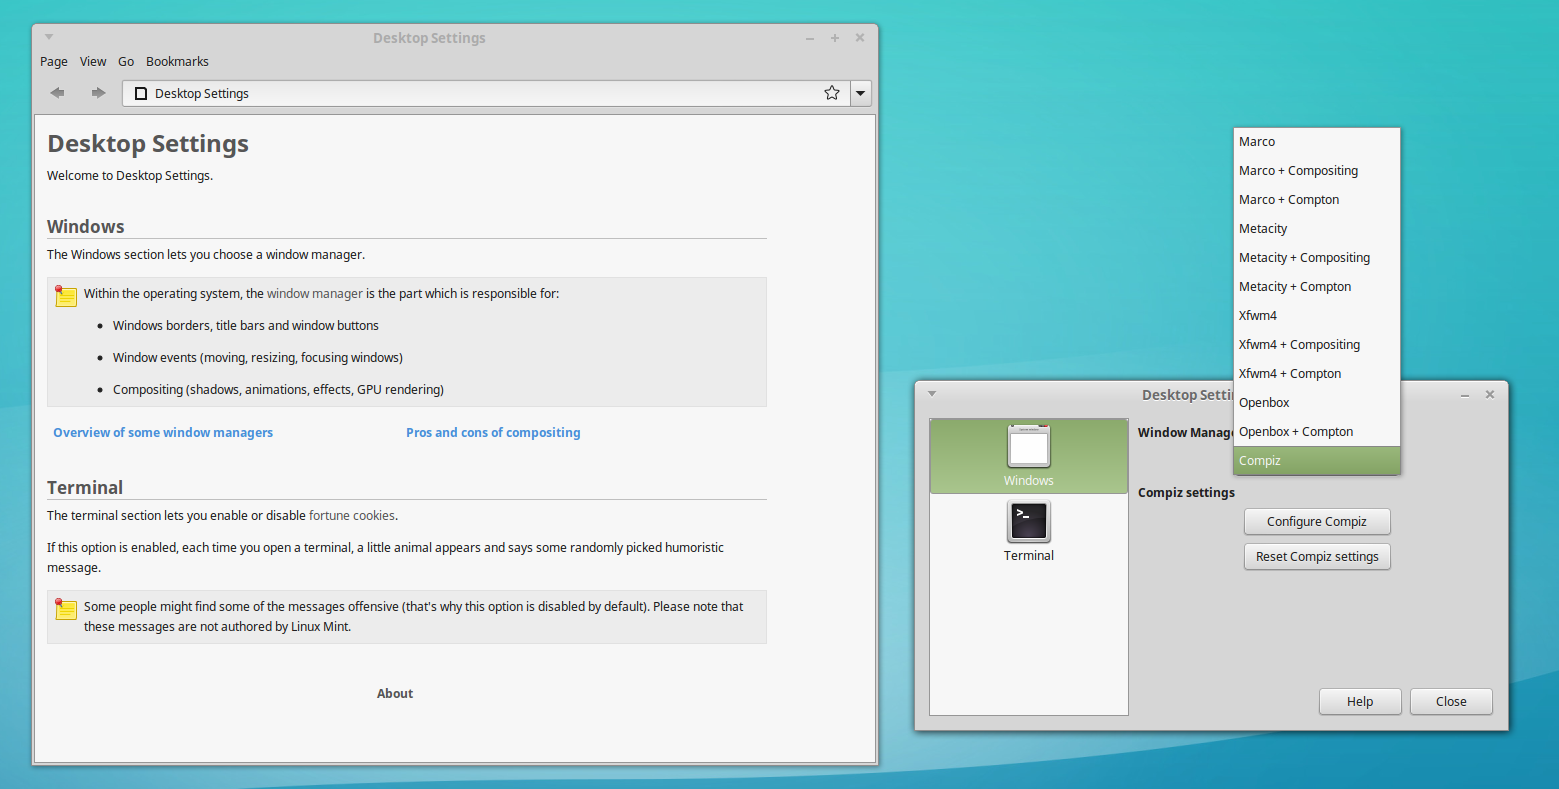The height and width of the screenshot is (789, 1559).
Task: Choose Marco from the window manager list
Action: [1317, 142]
